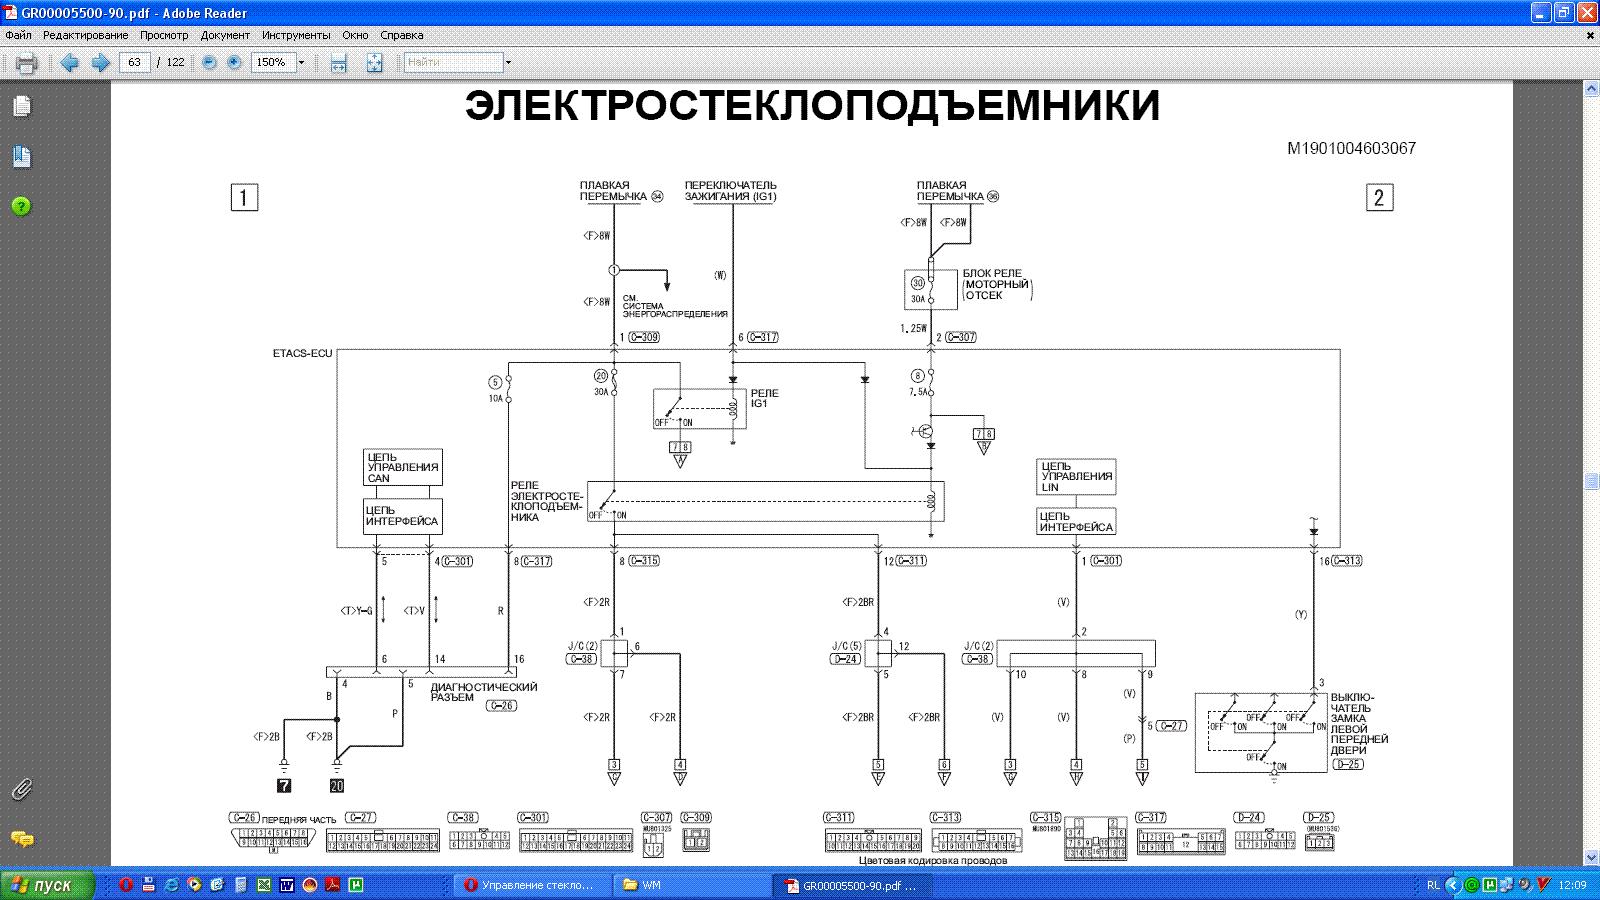The width and height of the screenshot is (1600, 900).
Task: Select the fit width scrolling mode icon
Action: [x=339, y=63]
